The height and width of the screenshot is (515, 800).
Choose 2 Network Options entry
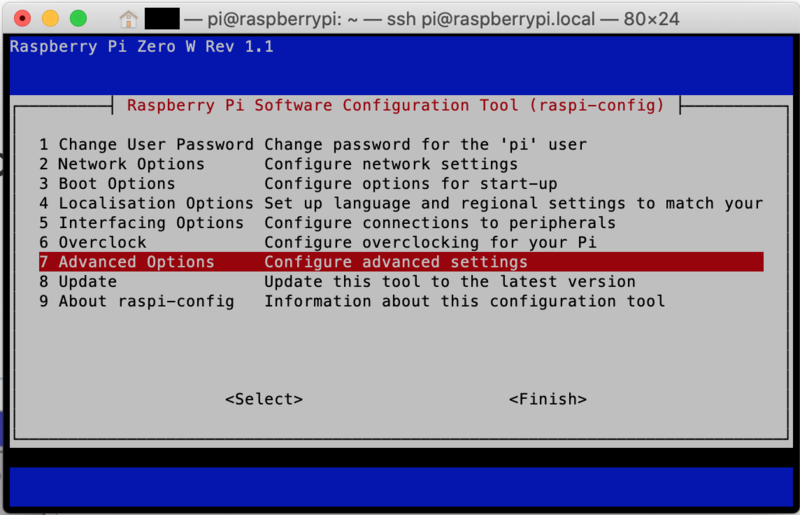click(401, 164)
